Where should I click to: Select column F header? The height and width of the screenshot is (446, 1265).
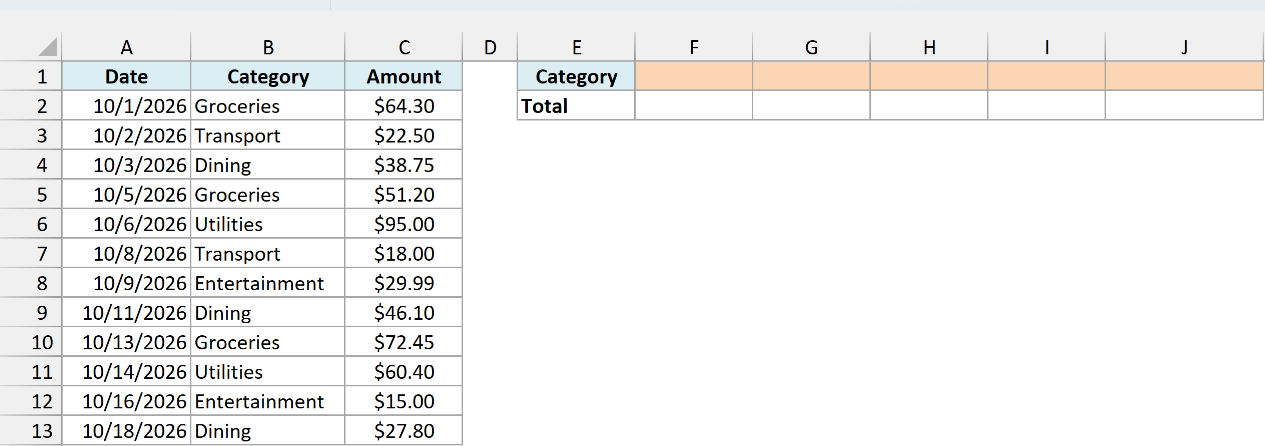point(694,47)
